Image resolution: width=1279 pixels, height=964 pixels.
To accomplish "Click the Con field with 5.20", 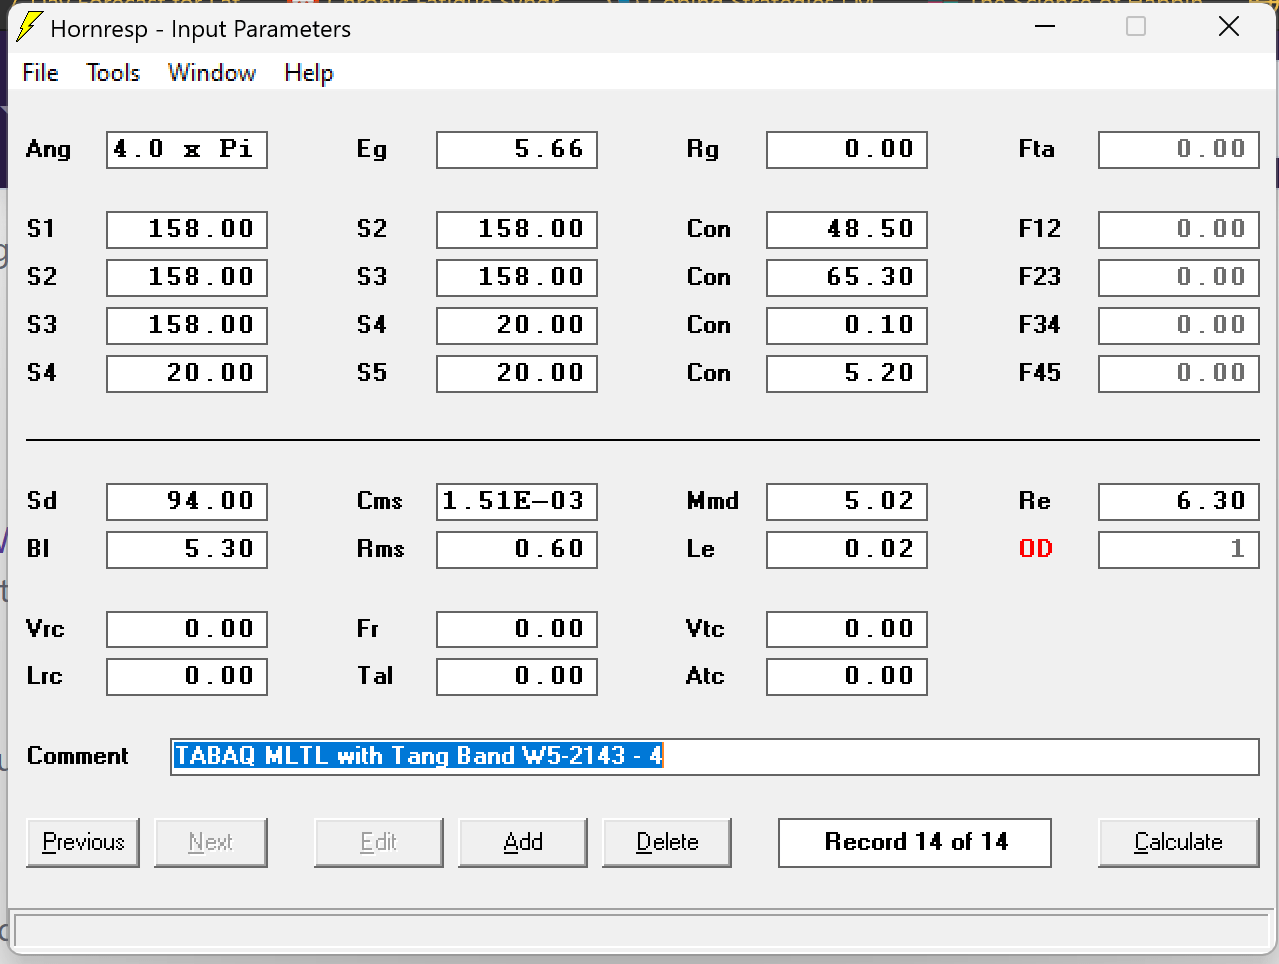I will coord(847,373).
